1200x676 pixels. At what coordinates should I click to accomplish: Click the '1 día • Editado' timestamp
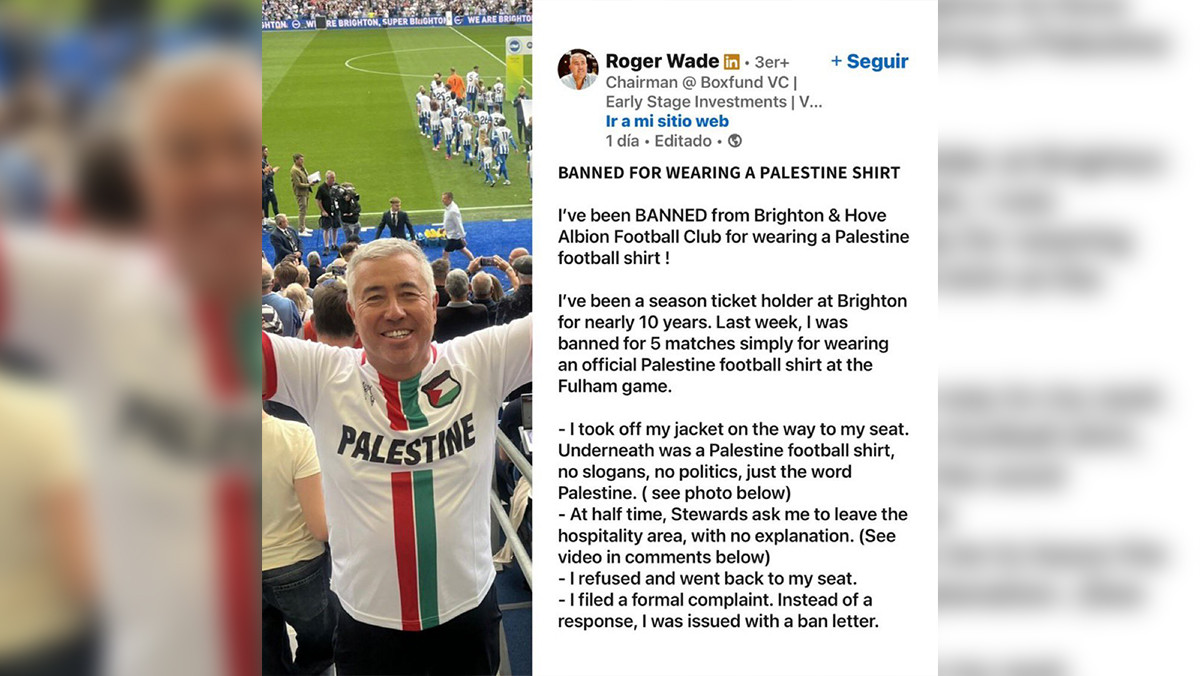pos(659,141)
